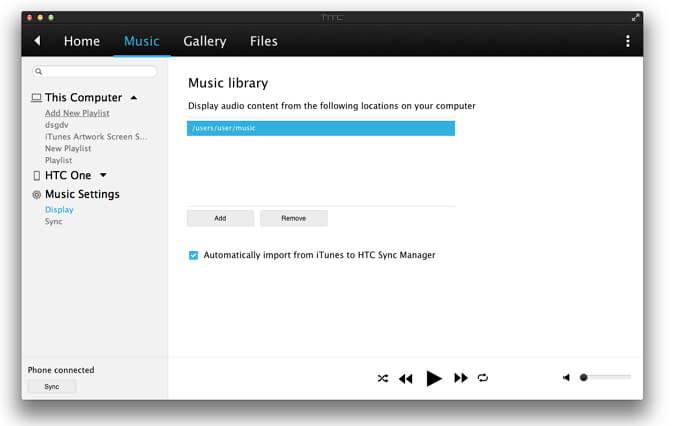Enter fullscreen with the expand icon
Screen dimensions: 700x426
pos(635,17)
